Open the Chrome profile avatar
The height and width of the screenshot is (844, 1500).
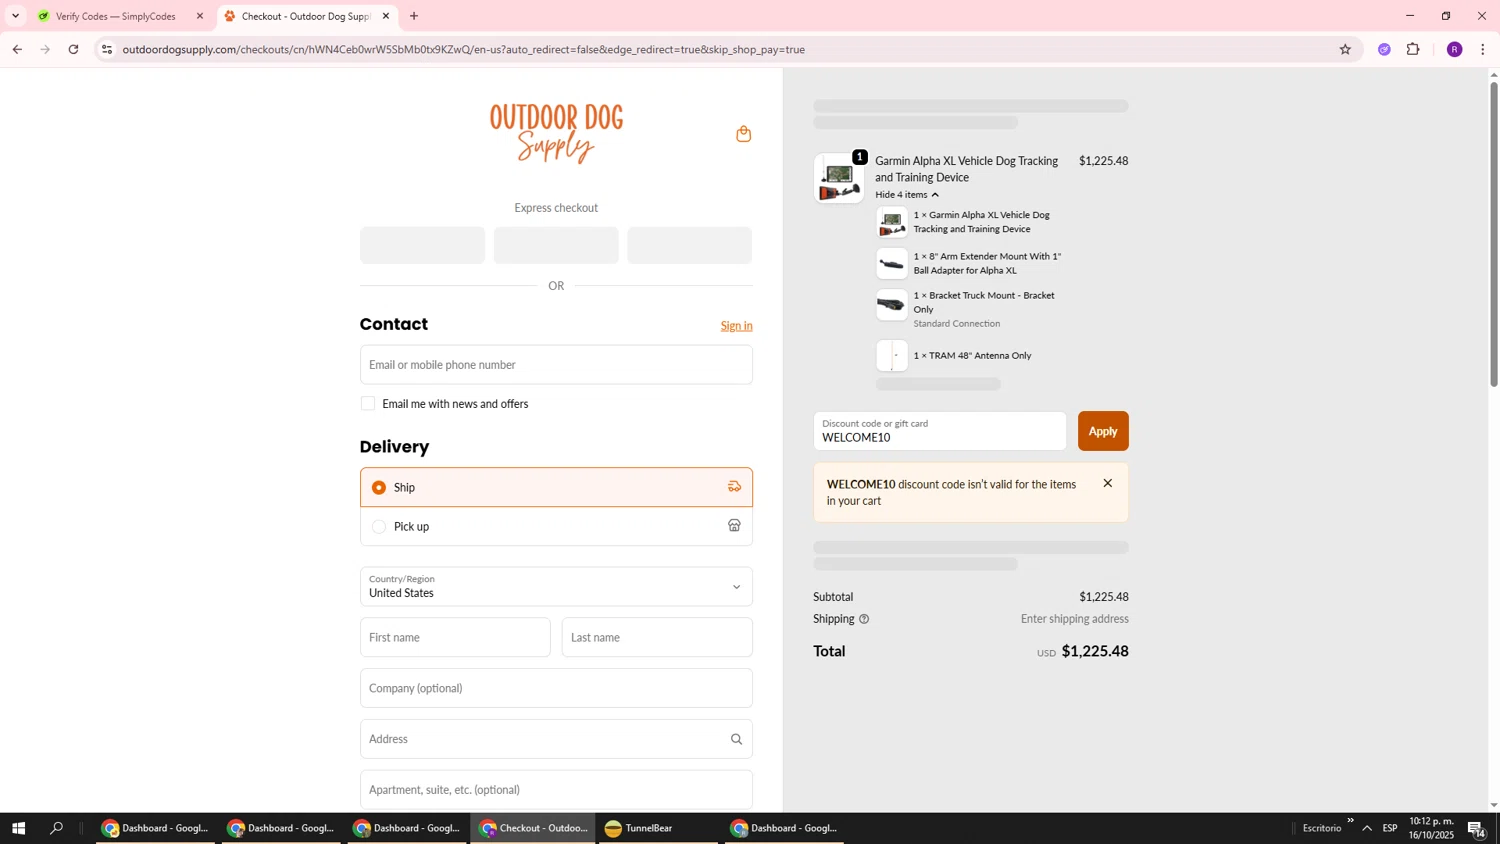(1454, 49)
